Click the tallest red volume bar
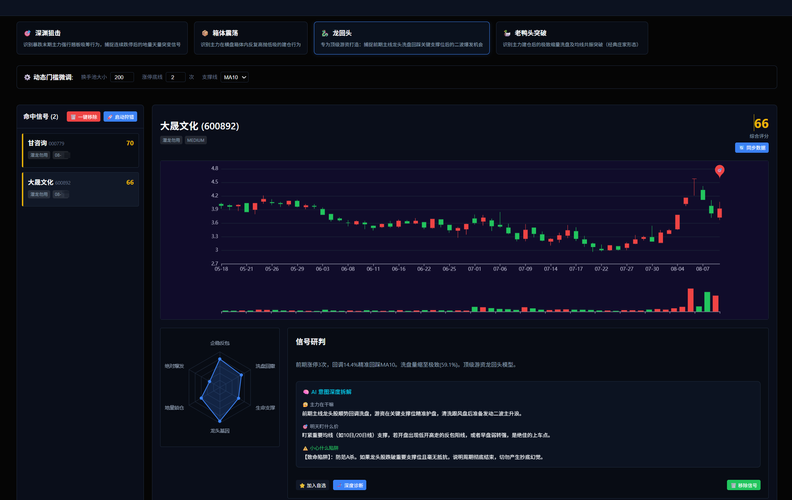This screenshot has height=500, width=792. point(690,300)
